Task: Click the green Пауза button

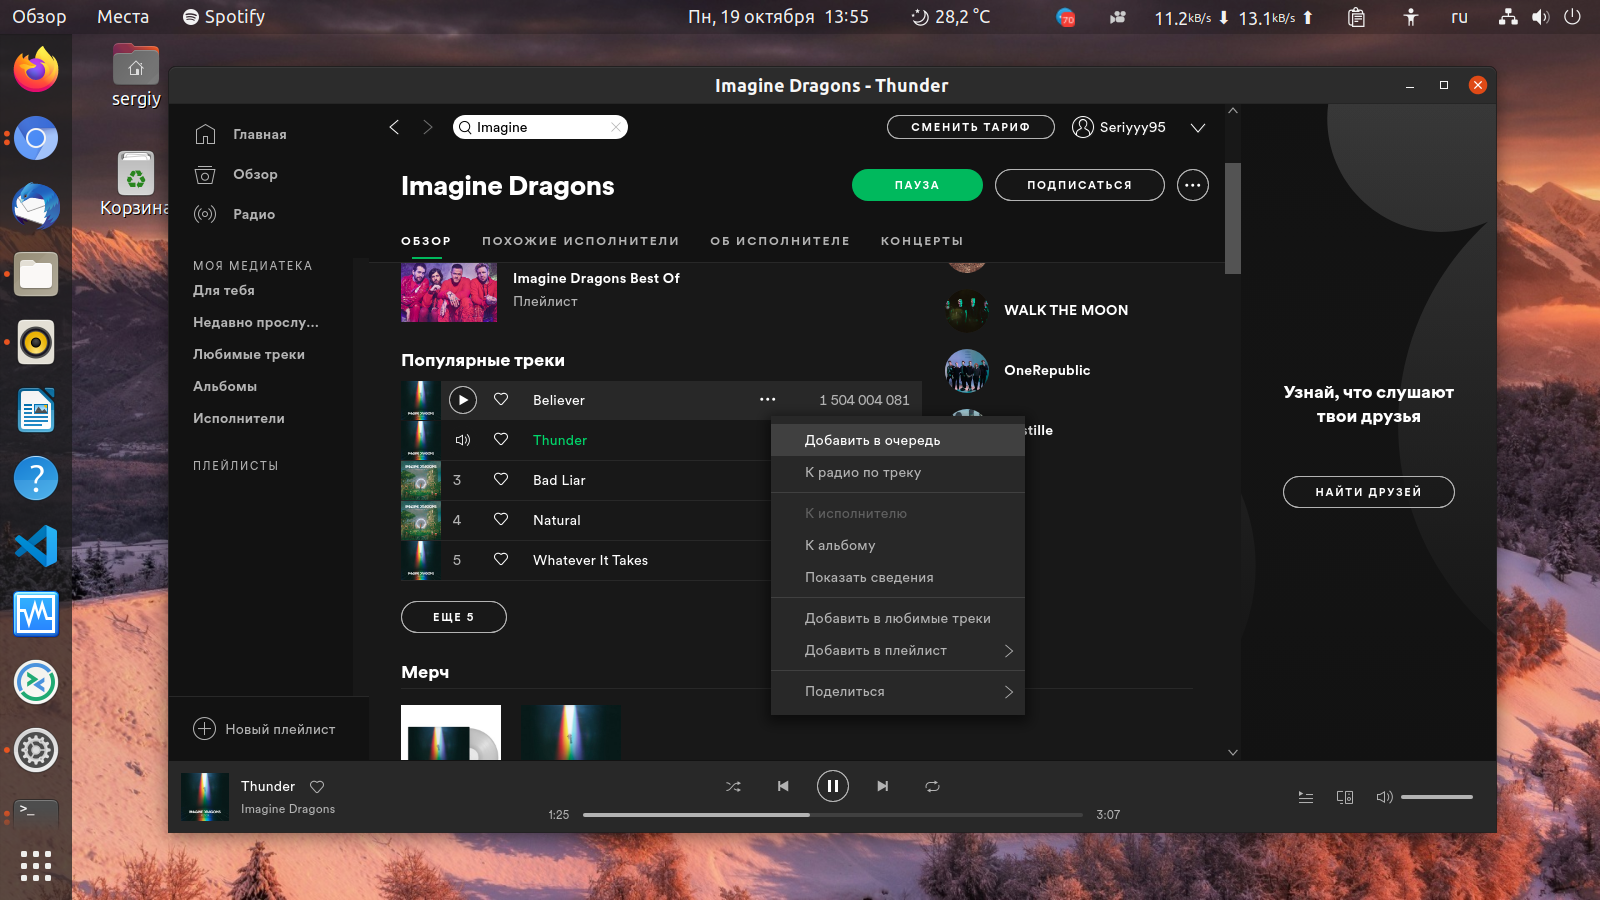Action: tap(917, 185)
